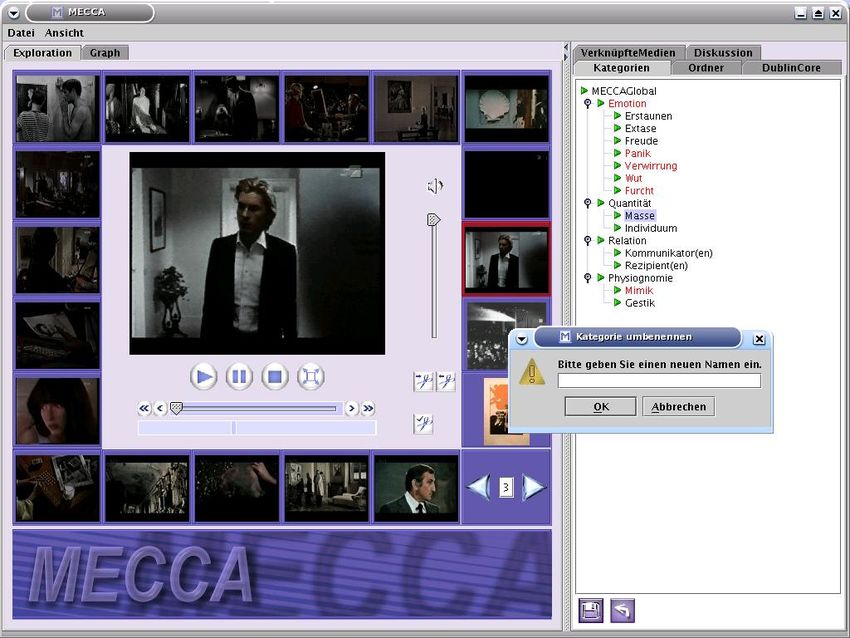Image resolution: width=850 pixels, height=638 pixels.
Task: Click the green arrow icon beside MECCAGlobal
Action: (584, 91)
